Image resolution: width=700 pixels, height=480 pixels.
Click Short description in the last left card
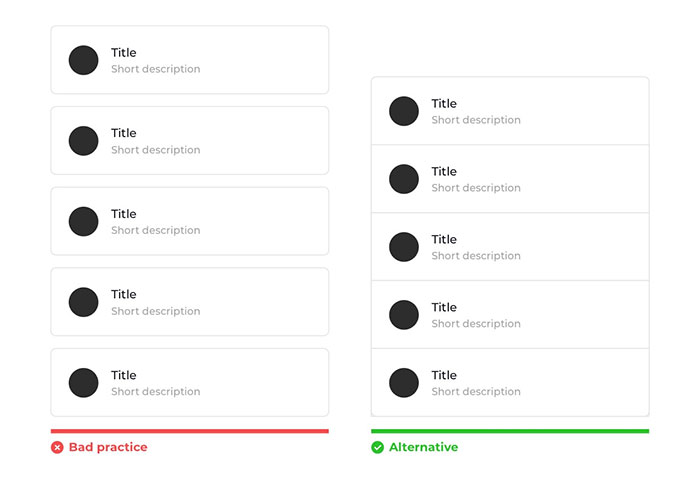(x=156, y=392)
